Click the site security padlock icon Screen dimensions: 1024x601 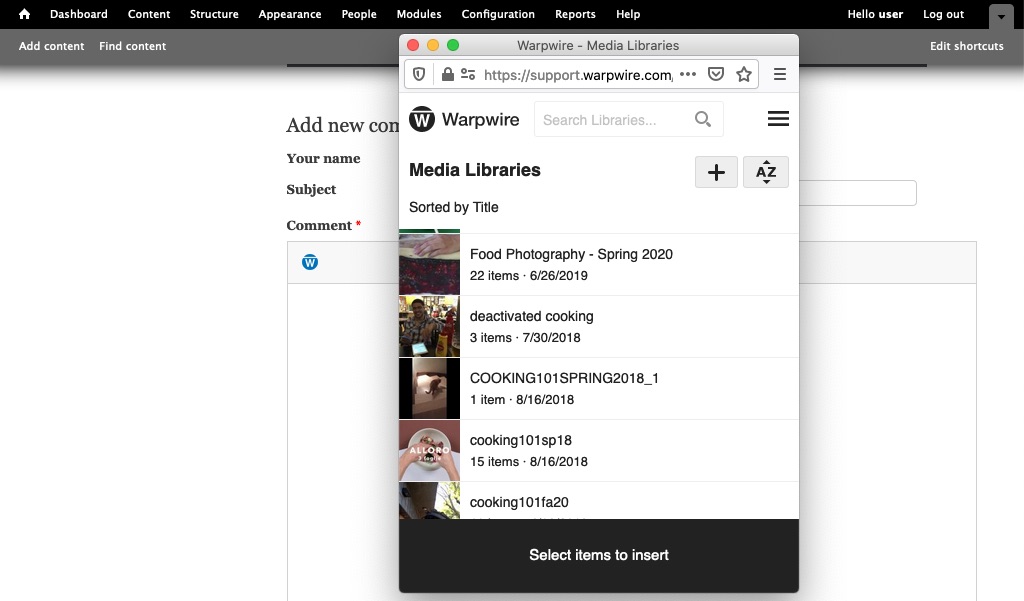[x=447, y=74]
